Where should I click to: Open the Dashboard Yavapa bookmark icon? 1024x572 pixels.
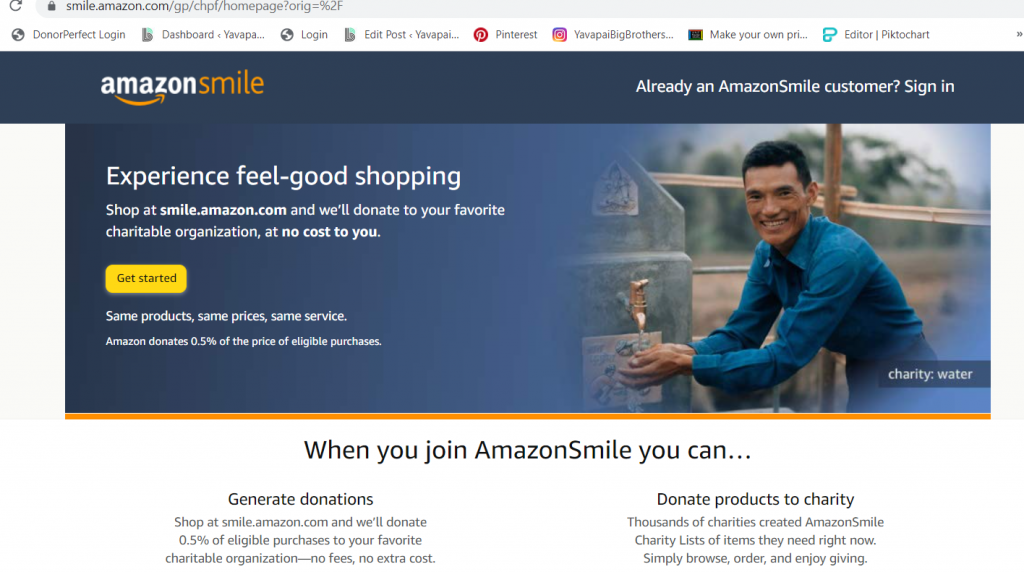point(148,35)
